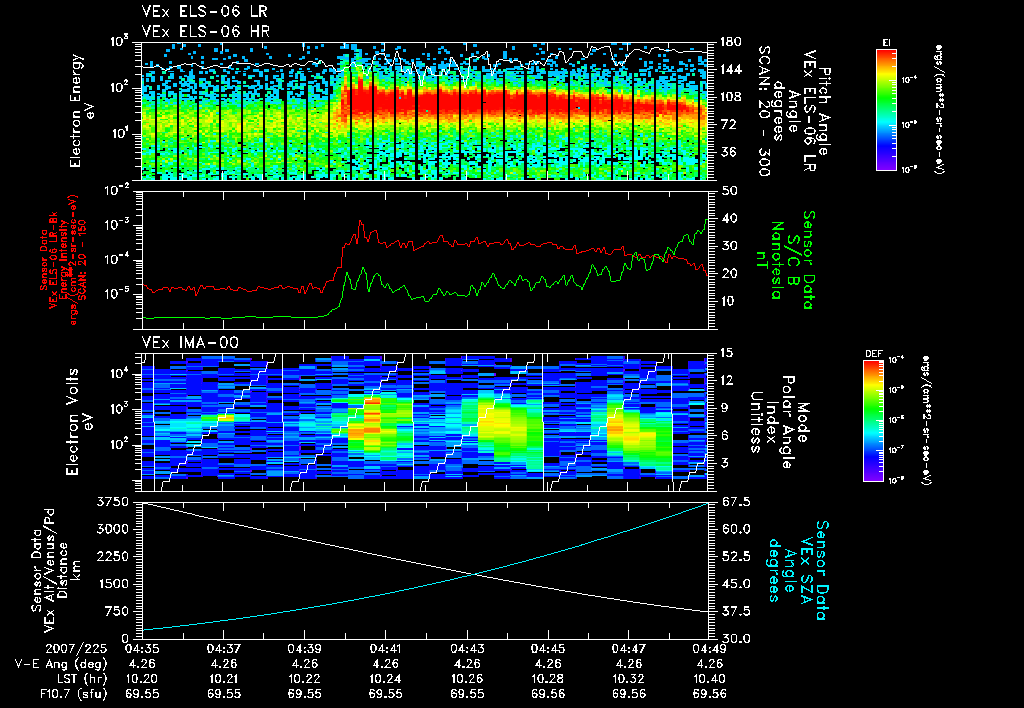Click the LST value '10.20'

point(142,679)
